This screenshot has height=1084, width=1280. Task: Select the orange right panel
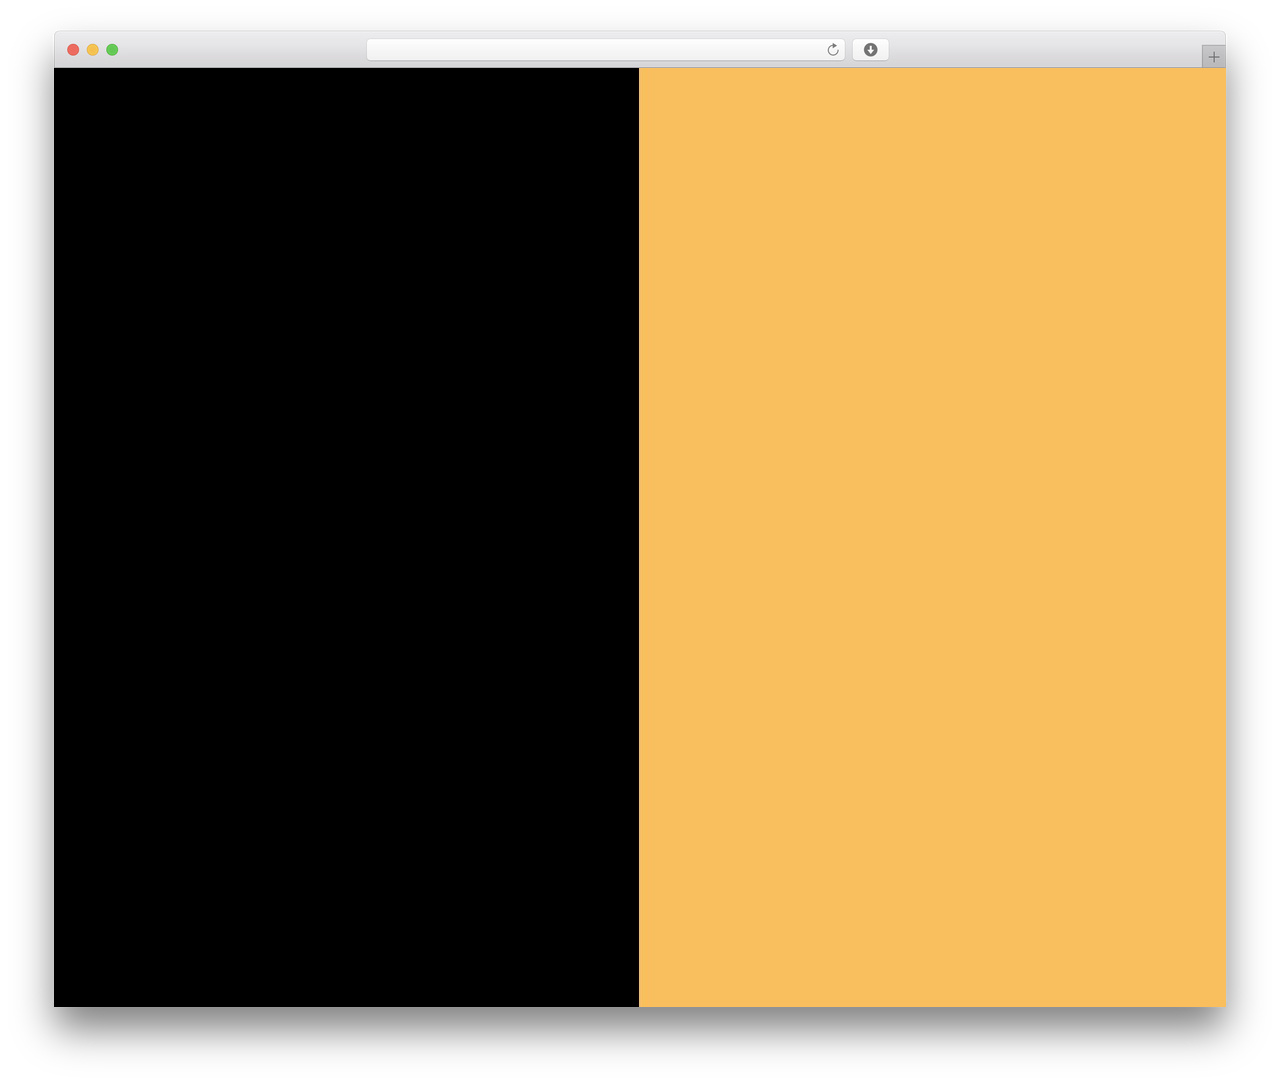click(x=932, y=537)
